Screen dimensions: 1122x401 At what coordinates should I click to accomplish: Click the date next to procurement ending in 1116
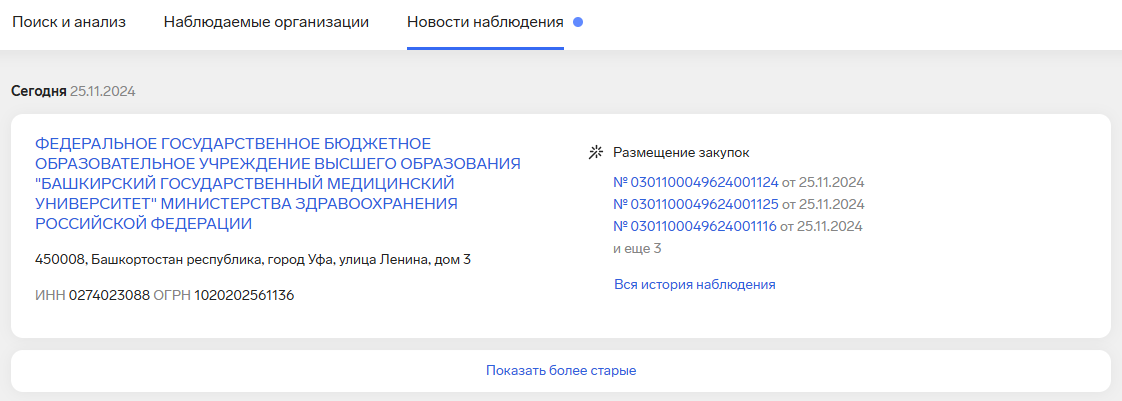[821, 226]
